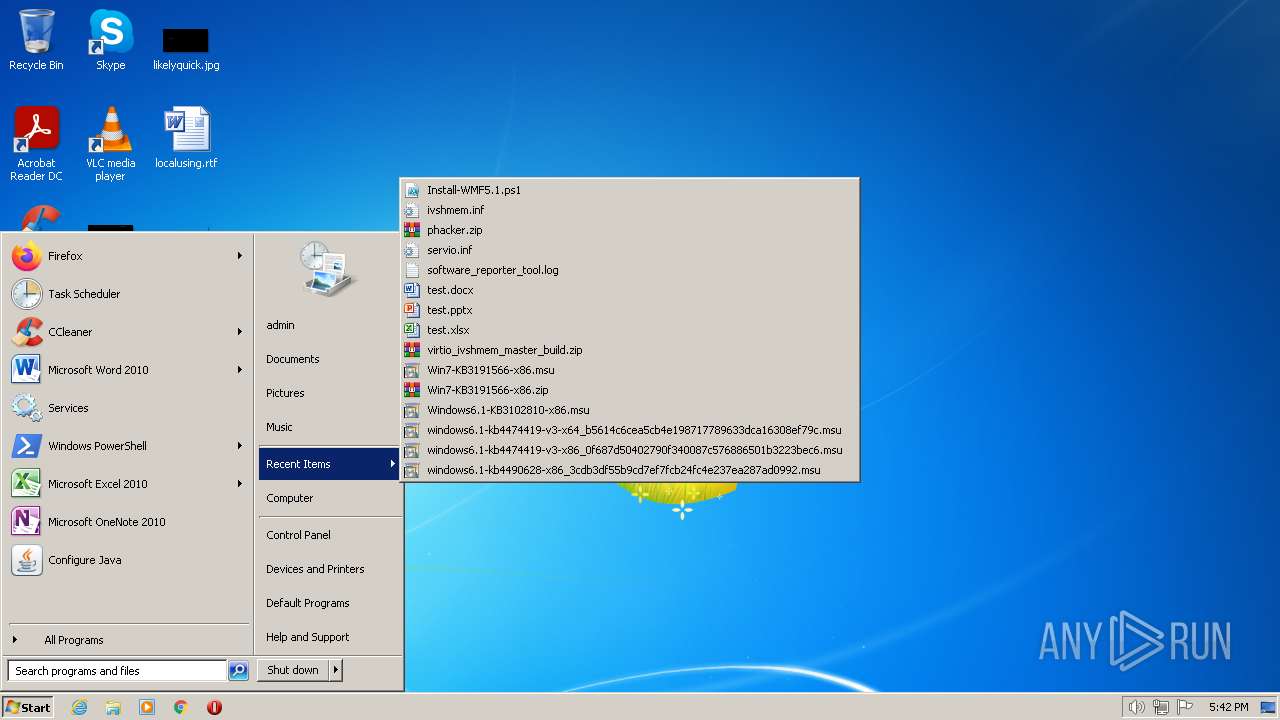Open Services from the Start menu
Viewport: 1280px width, 720px height.
point(128,408)
